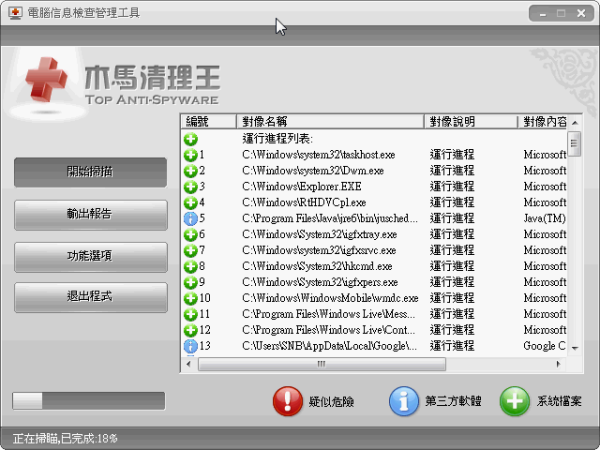Click the green plus icon of row 12

191,330
